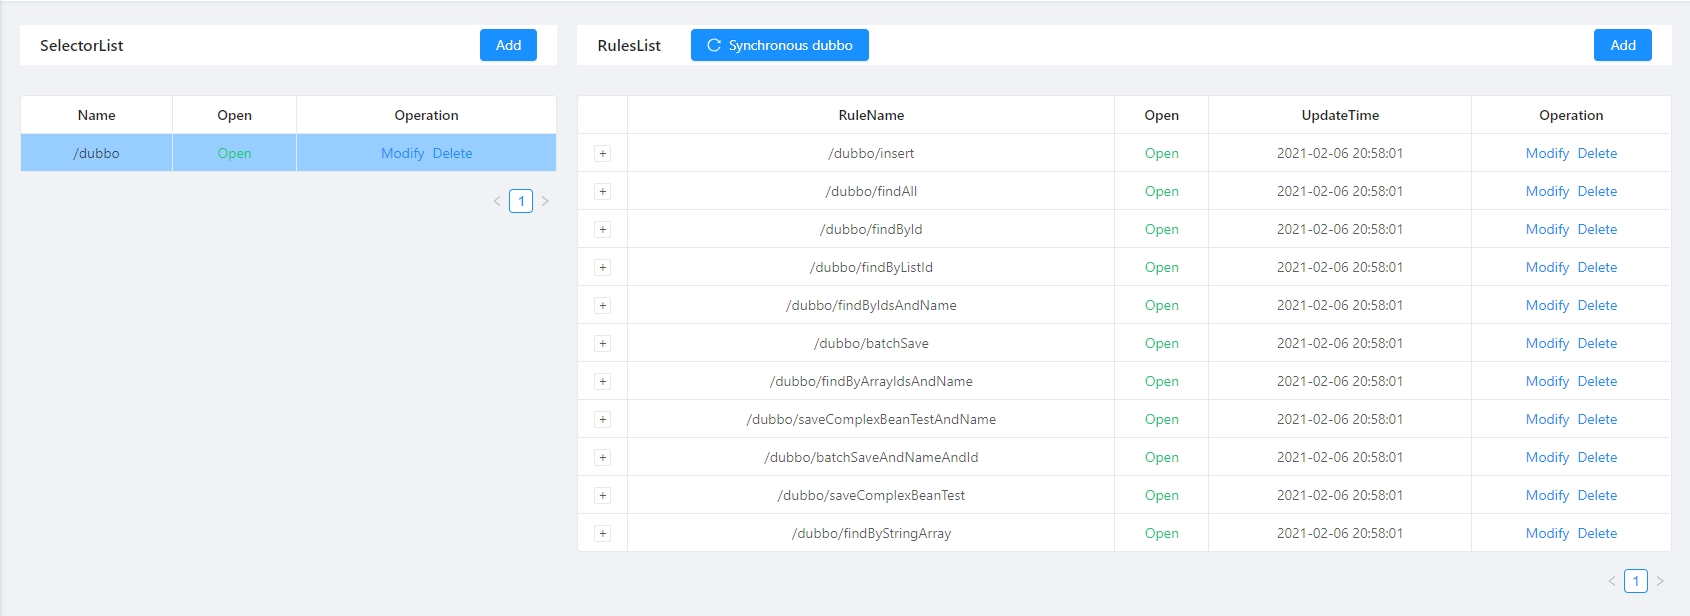Go to previous page in RulesList pagination
The height and width of the screenshot is (616, 1690).
(x=1611, y=581)
